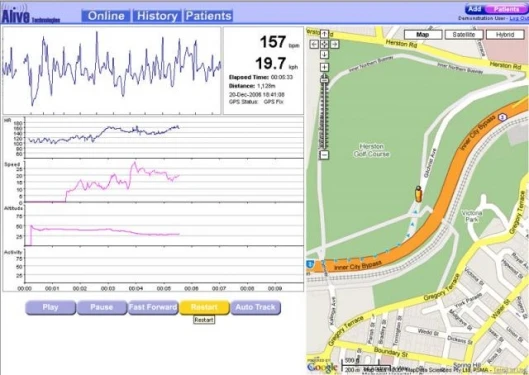529x375 pixels.
Task: Click the Speed trend graph
Action: click(x=164, y=182)
